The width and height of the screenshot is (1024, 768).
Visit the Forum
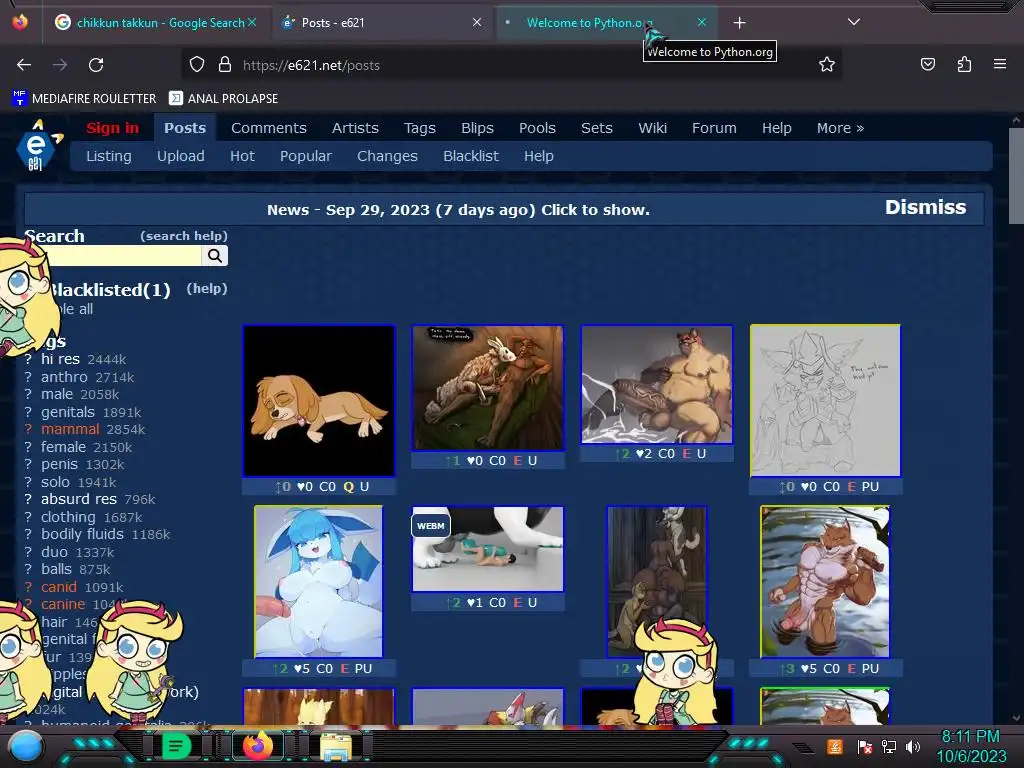[714, 128]
